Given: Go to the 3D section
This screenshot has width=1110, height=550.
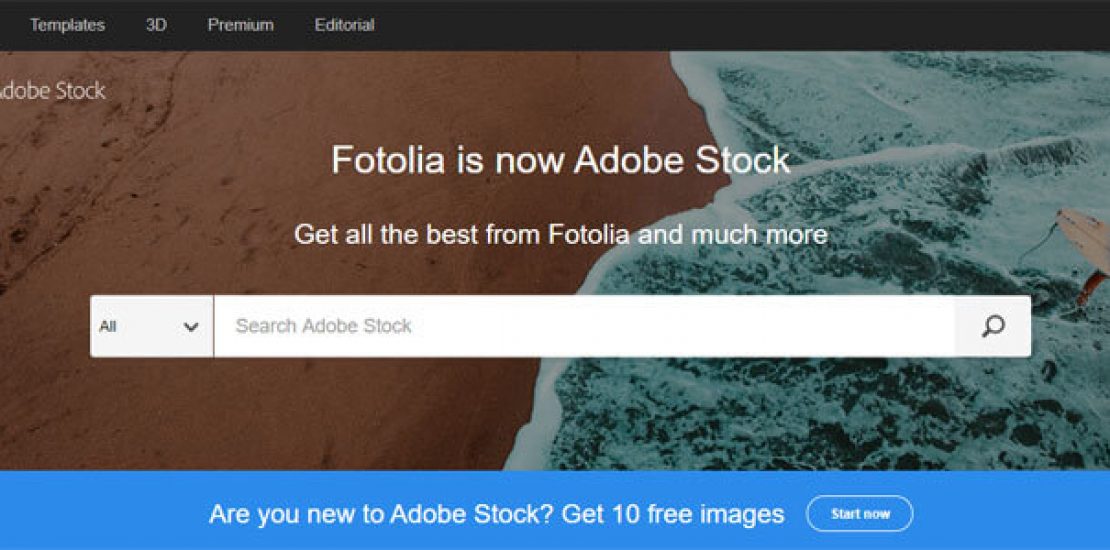Looking at the screenshot, I should (x=156, y=25).
